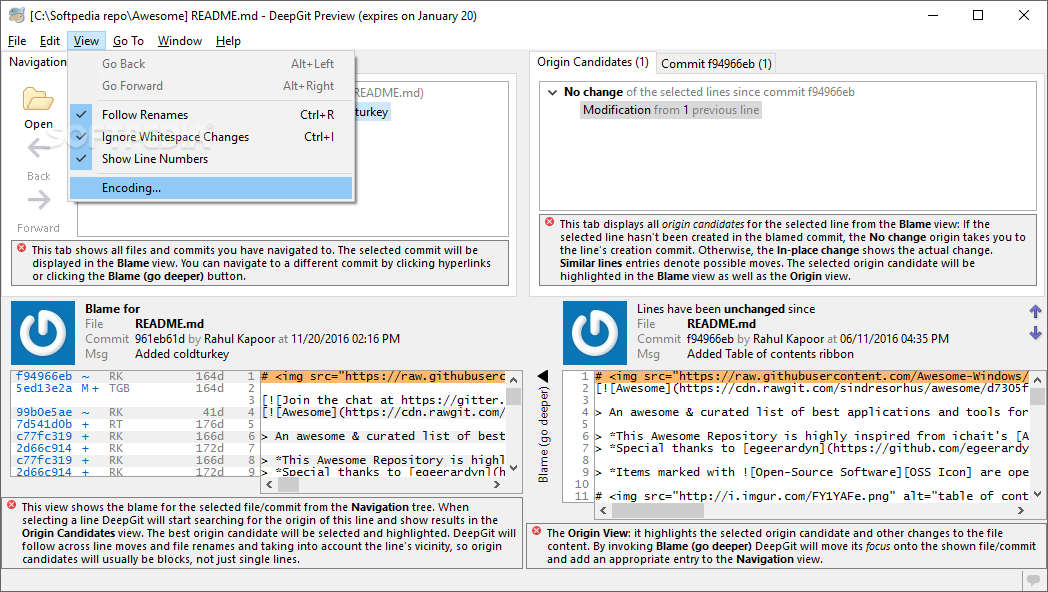The width and height of the screenshot is (1048, 592).
Task: Click the avatar image in Origin view panel
Action: (595, 333)
